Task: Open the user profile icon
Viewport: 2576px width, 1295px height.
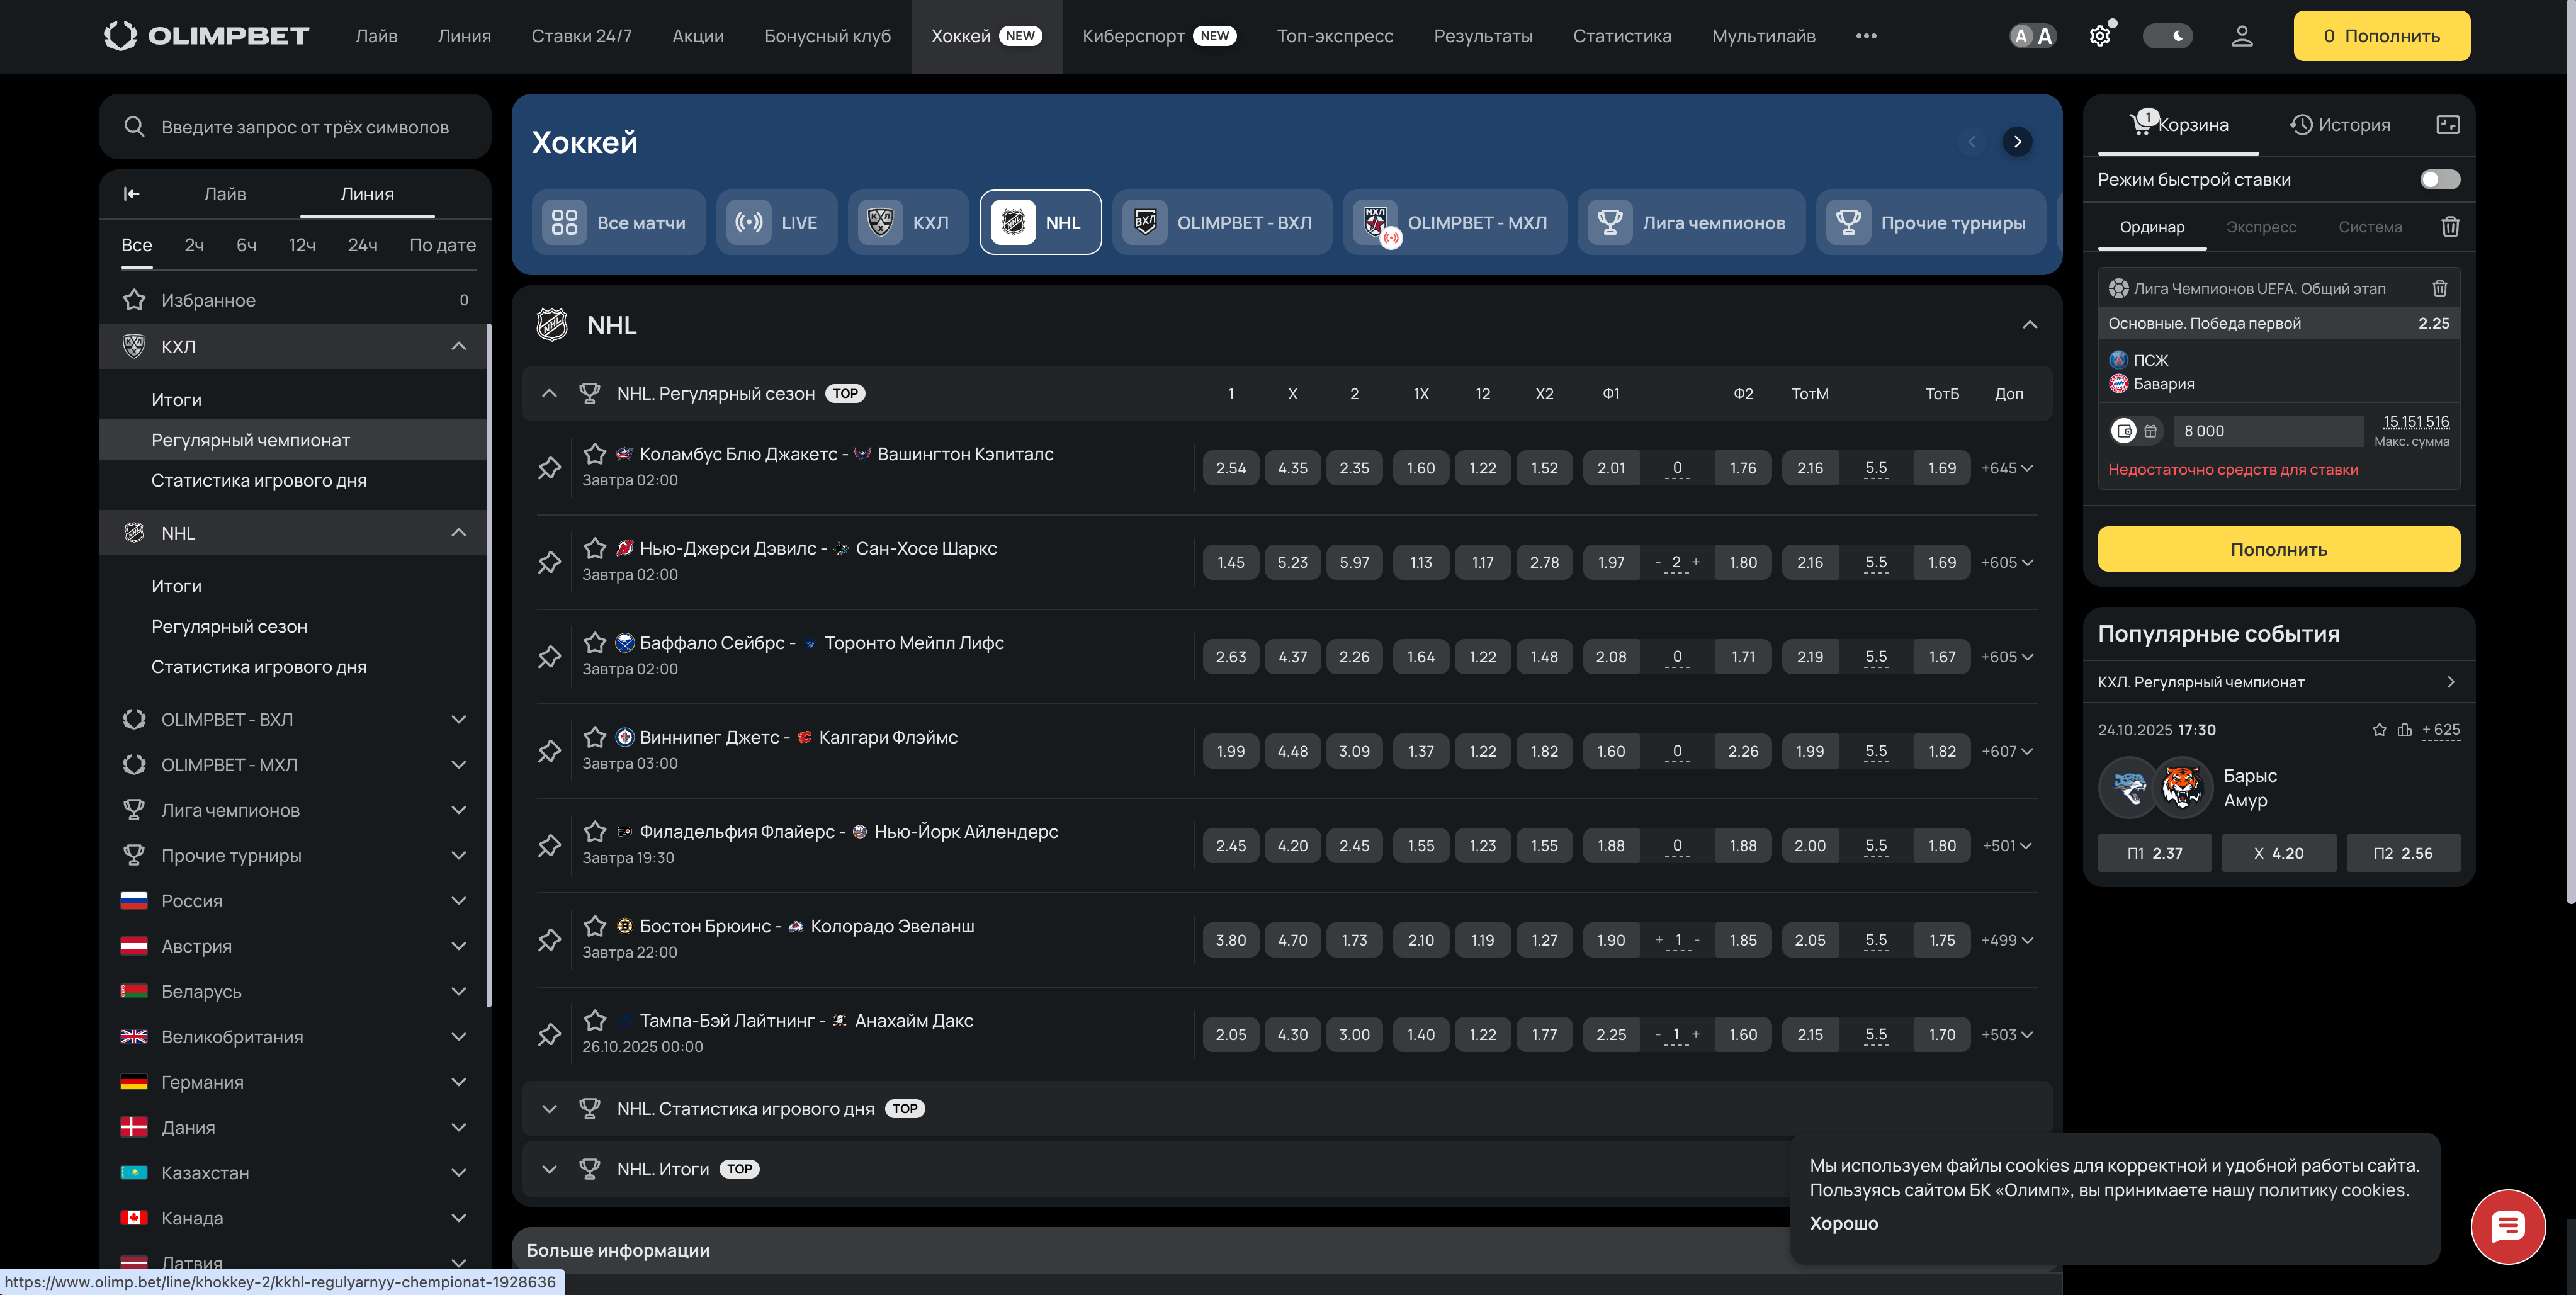Action: [2243, 35]
